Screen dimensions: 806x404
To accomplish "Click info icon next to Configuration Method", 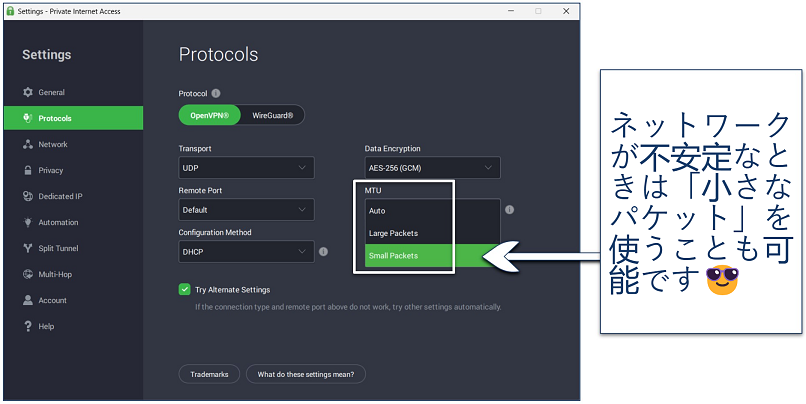I will point(323,252).
